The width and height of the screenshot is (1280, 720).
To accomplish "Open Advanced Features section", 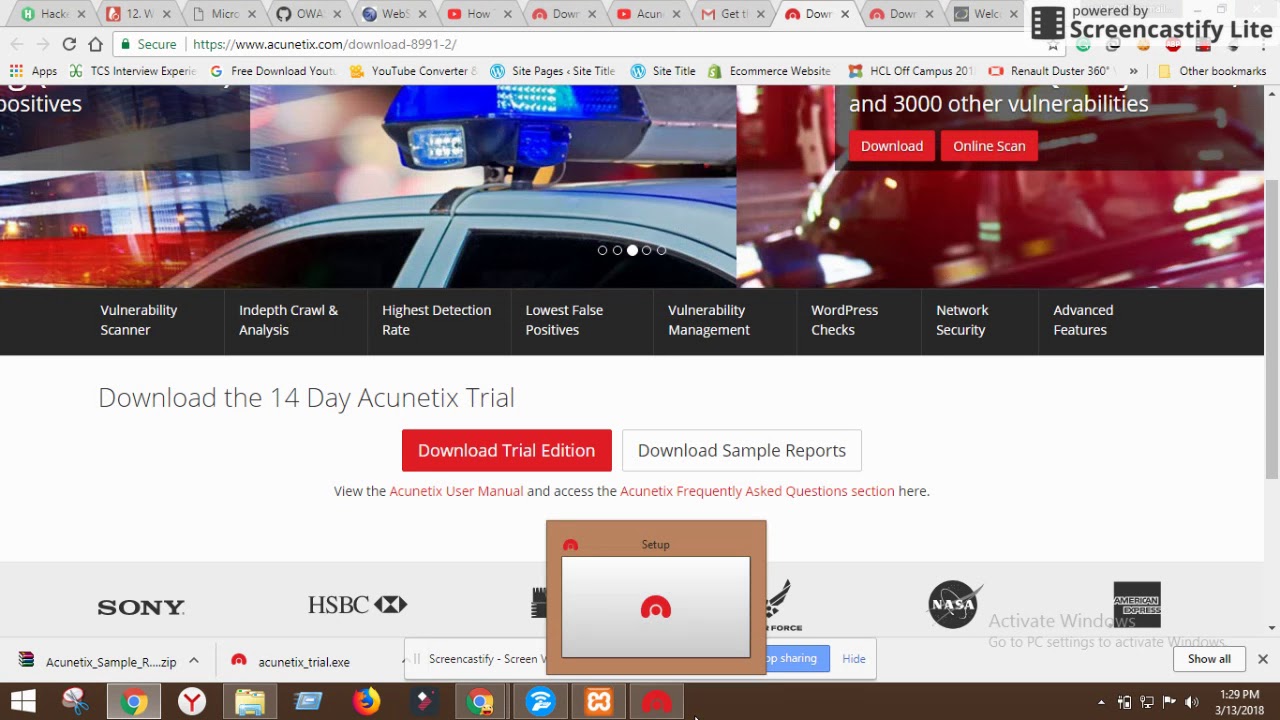I will coord(1083,320).
